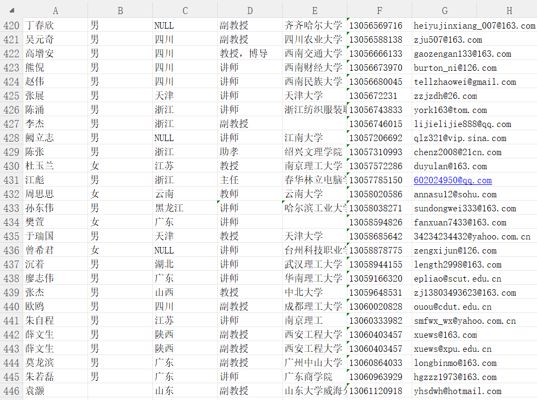Select column A header
The image size is (537, 400).
(x=55, y=11)
